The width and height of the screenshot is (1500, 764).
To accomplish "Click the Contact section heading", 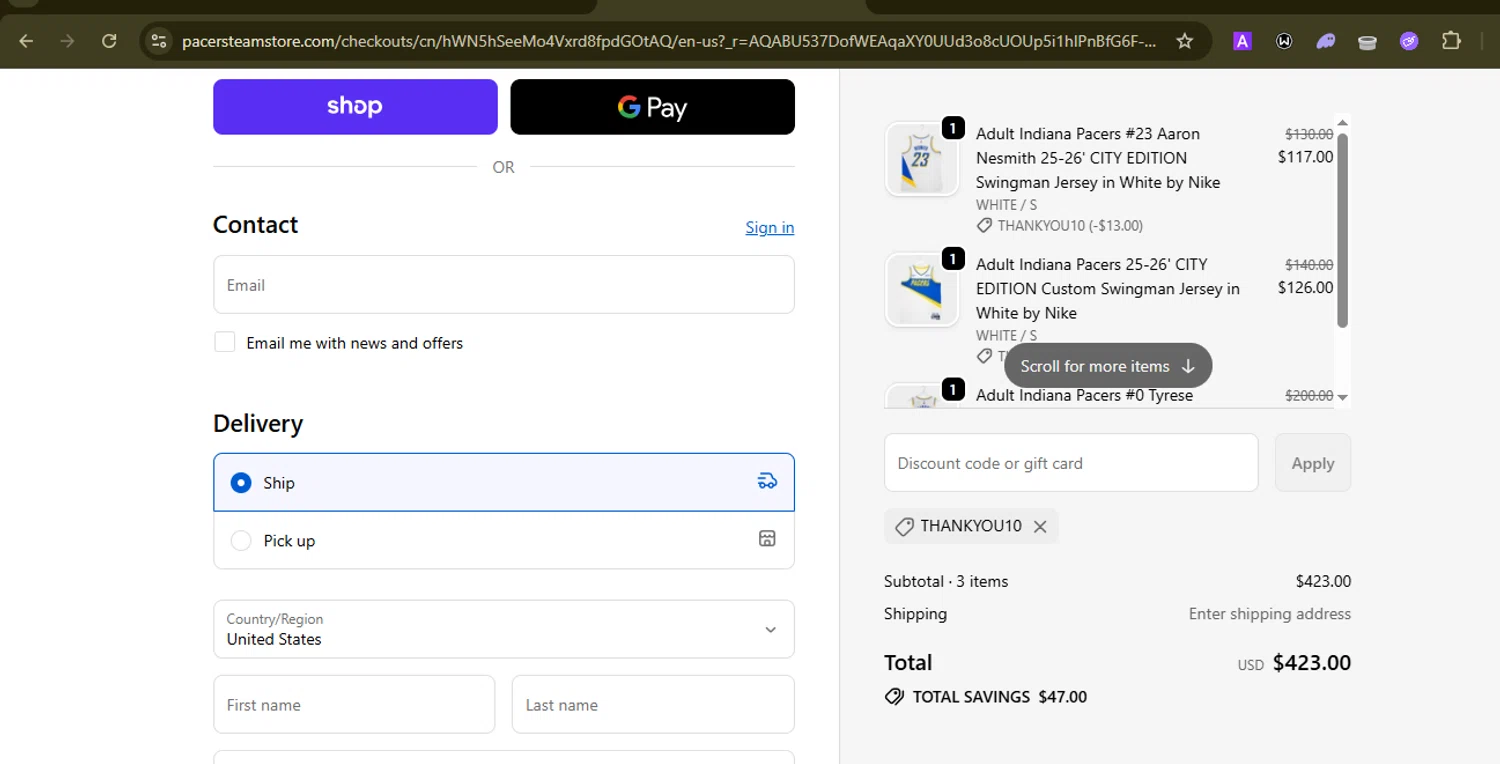I will pyautogui.click(x=255, y=225).
